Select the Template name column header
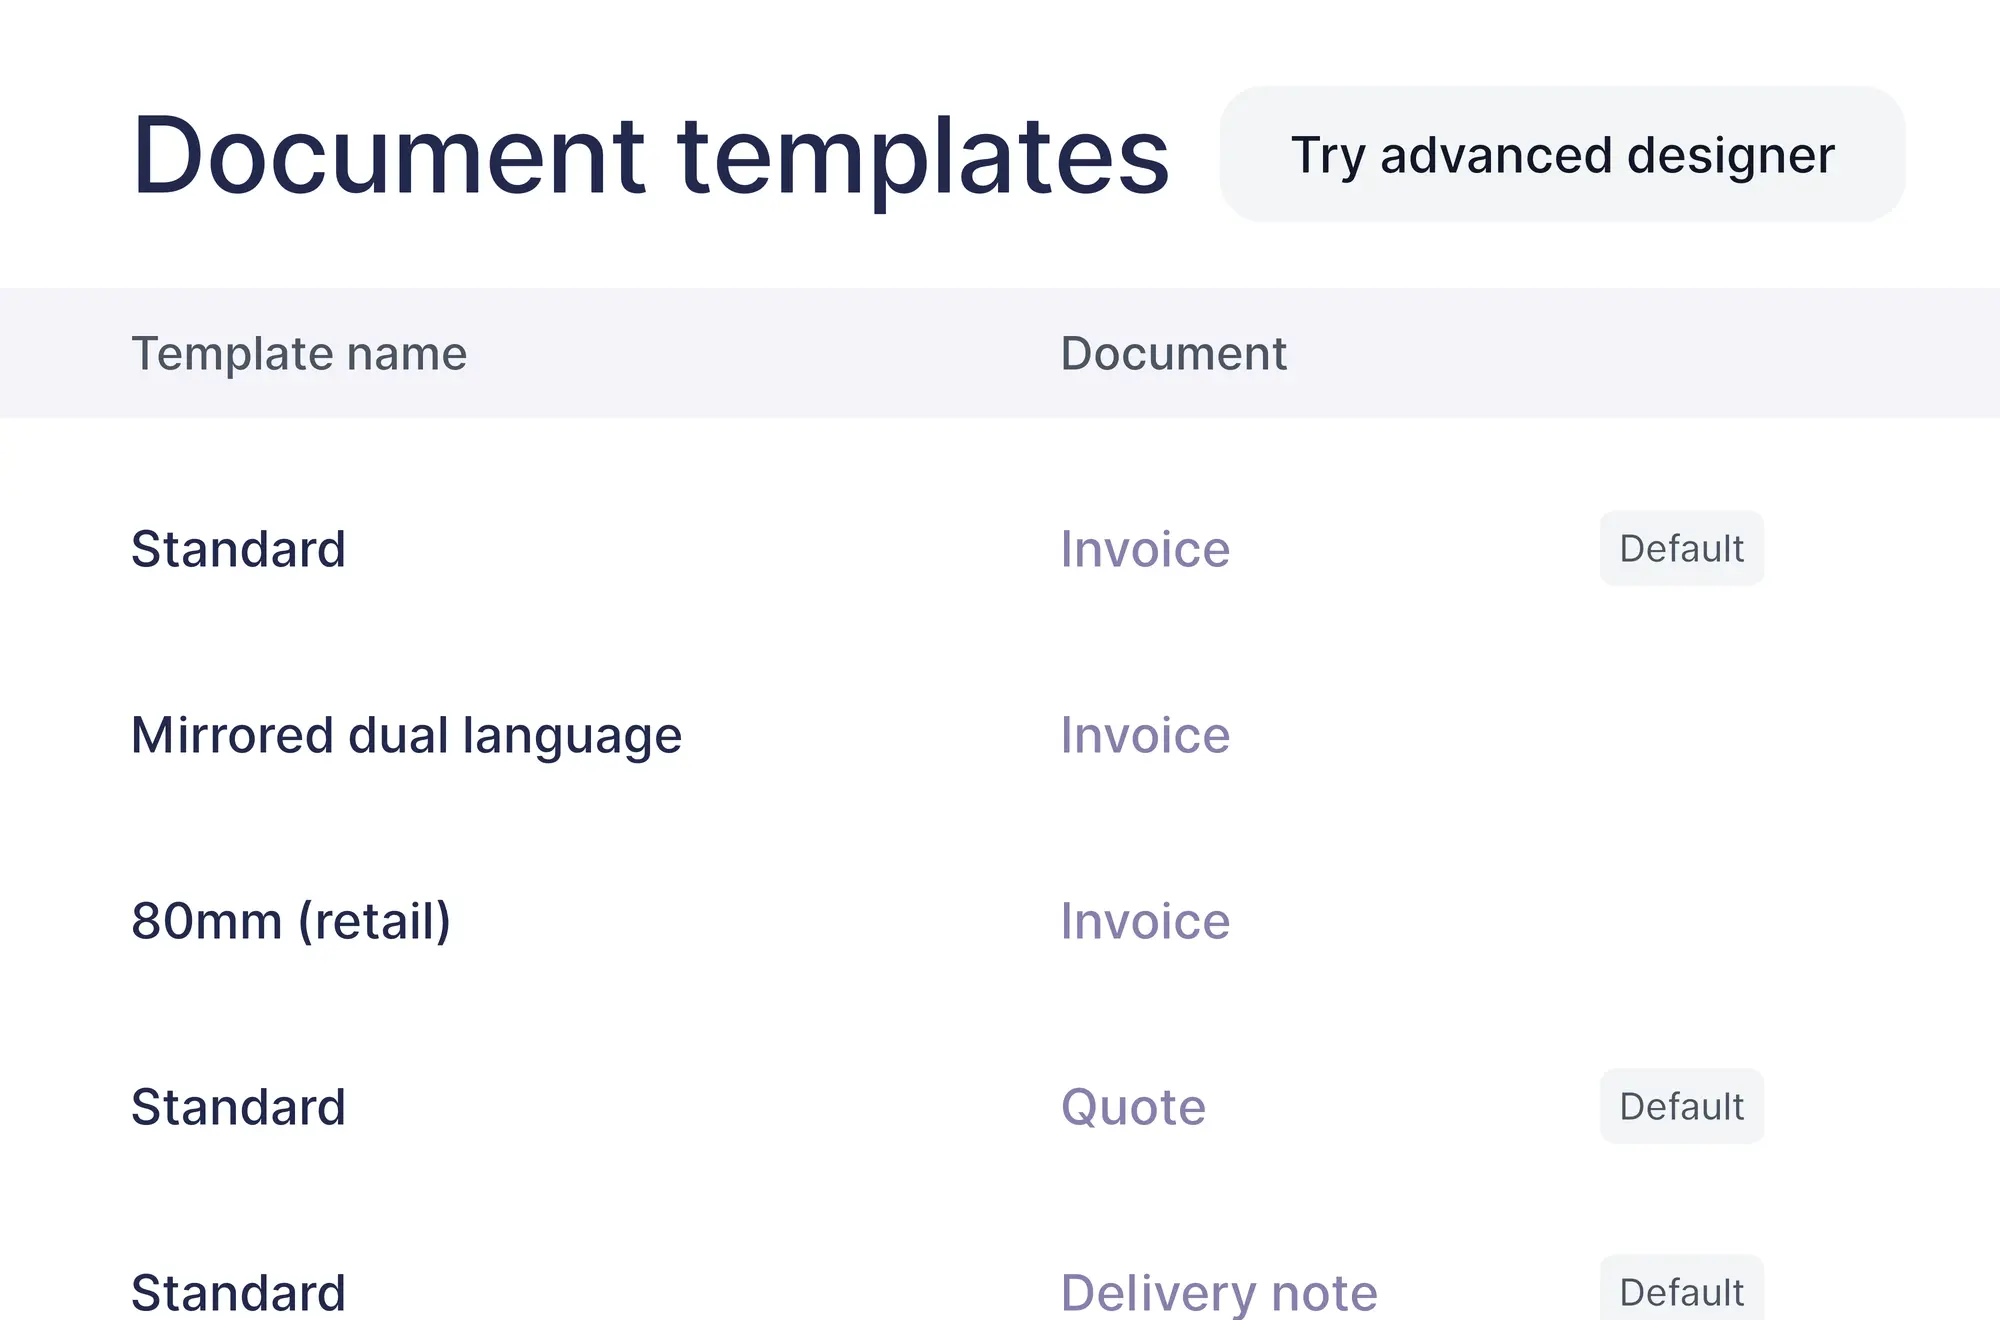This screenshot has height=1320, width=2000. pyautogui.click(x=299, y=353)
